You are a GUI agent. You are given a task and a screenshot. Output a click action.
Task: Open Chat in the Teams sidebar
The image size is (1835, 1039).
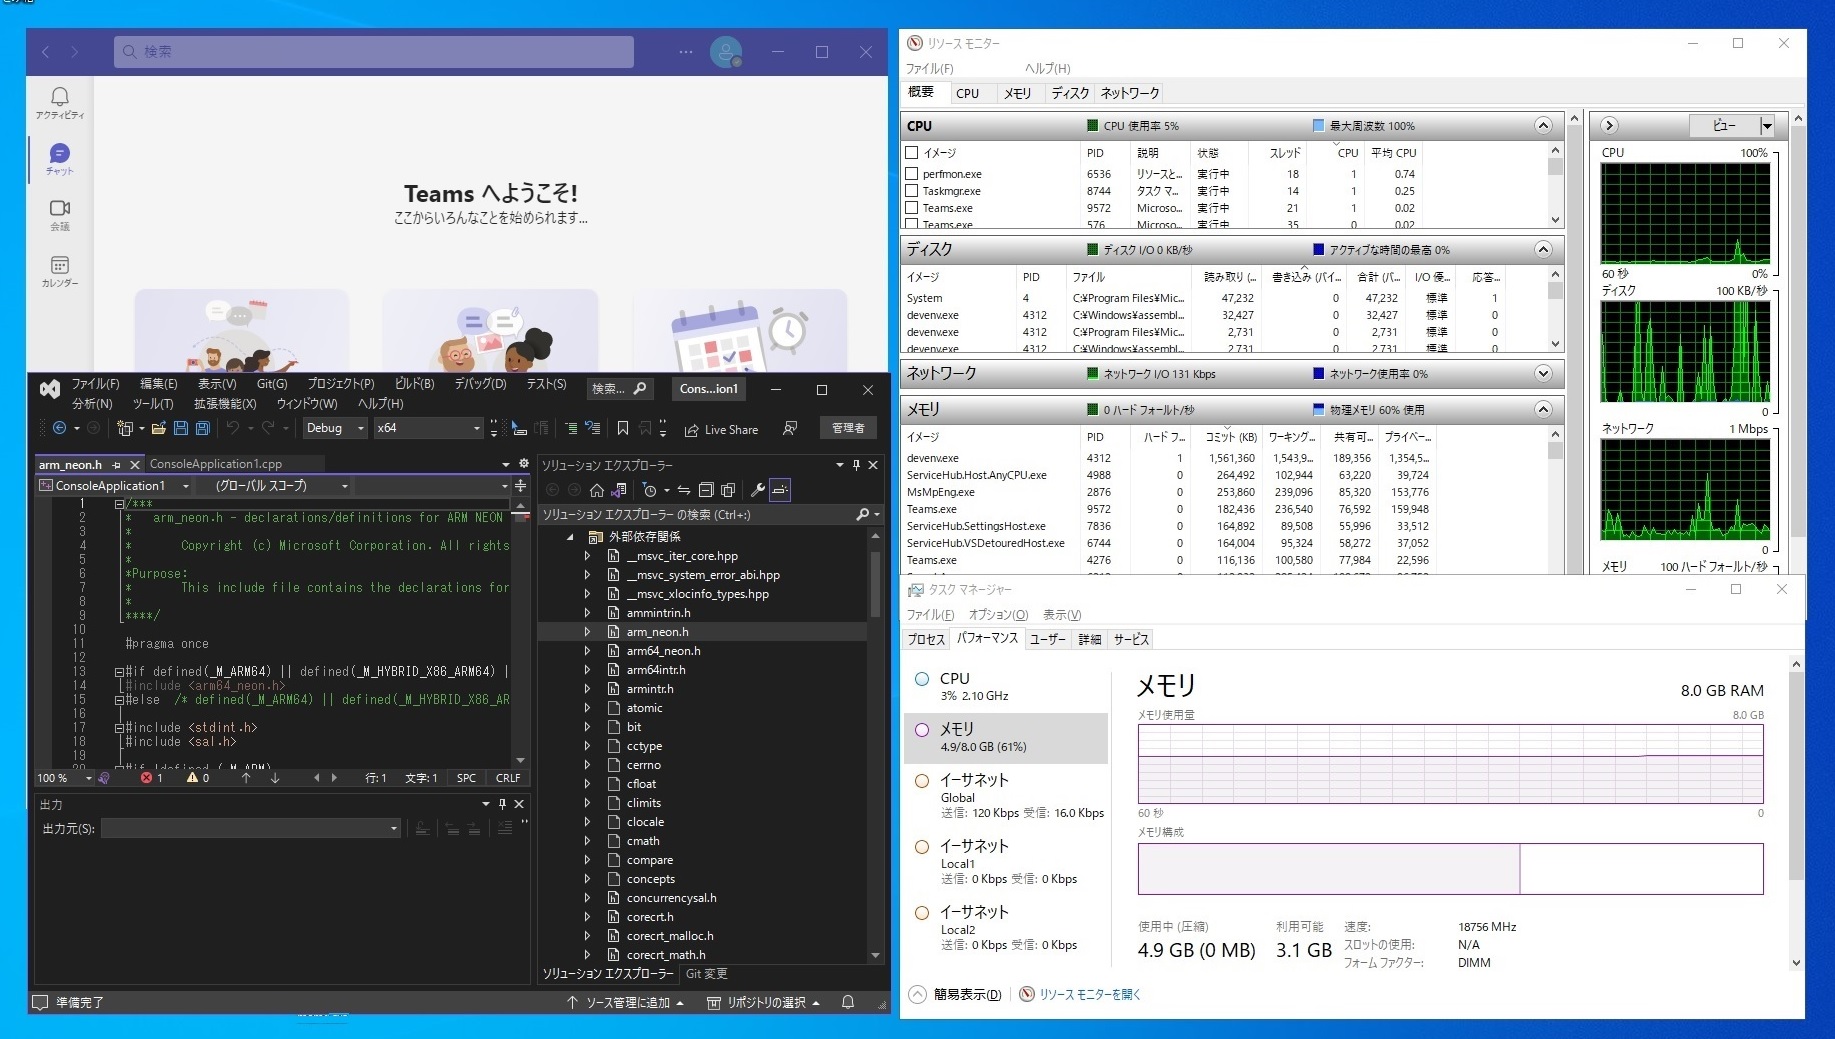coord(60,160)
